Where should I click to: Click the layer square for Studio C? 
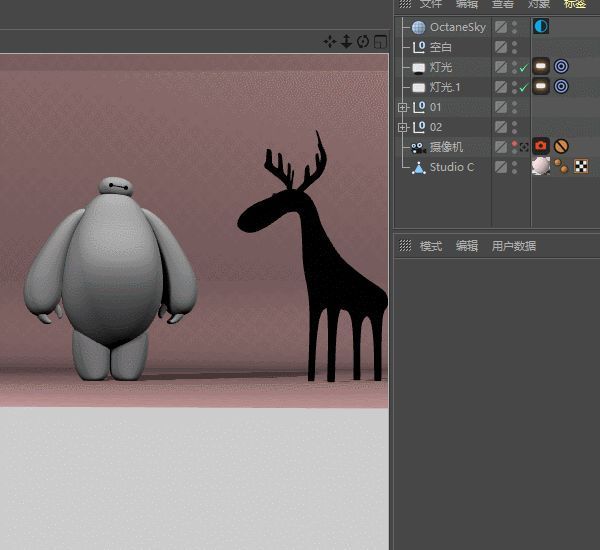point(501,167)
